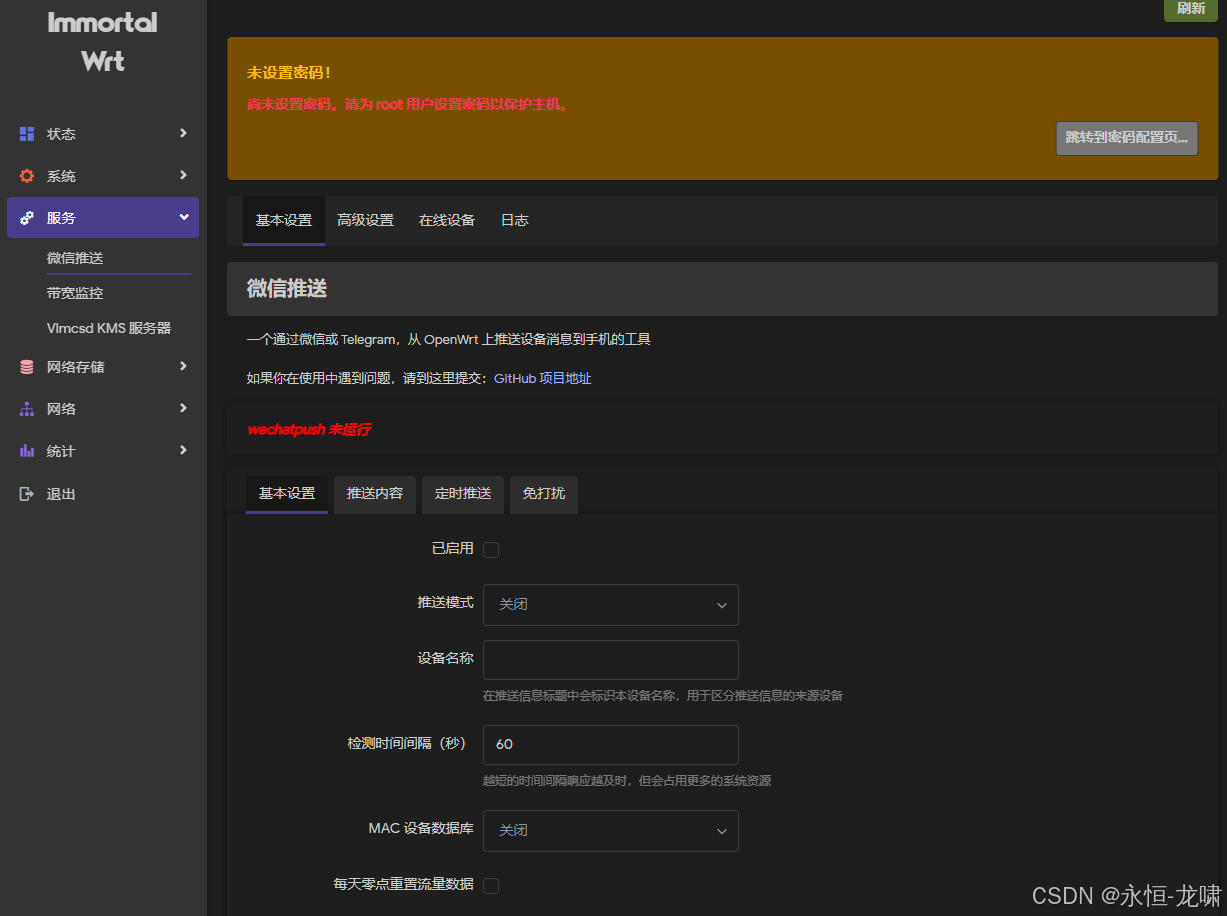Toggle the 每天零点重置流量数据 checkbox
Screen dimensions: 1227x916
click(491, 885)
